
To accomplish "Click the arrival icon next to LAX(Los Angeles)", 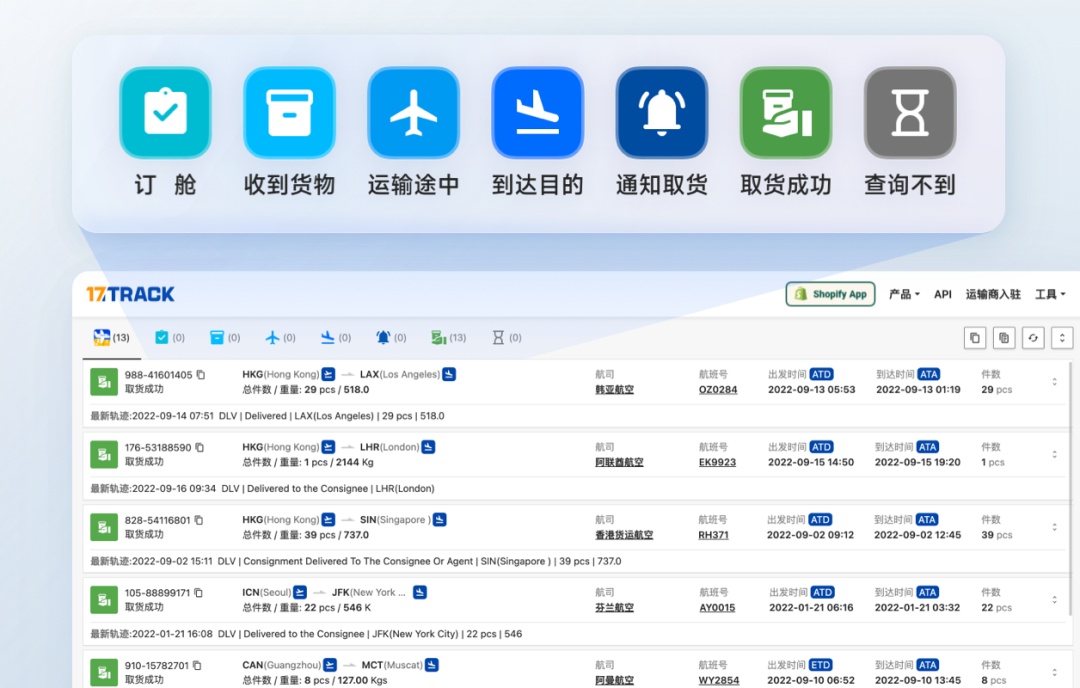I will pos(449,375).
